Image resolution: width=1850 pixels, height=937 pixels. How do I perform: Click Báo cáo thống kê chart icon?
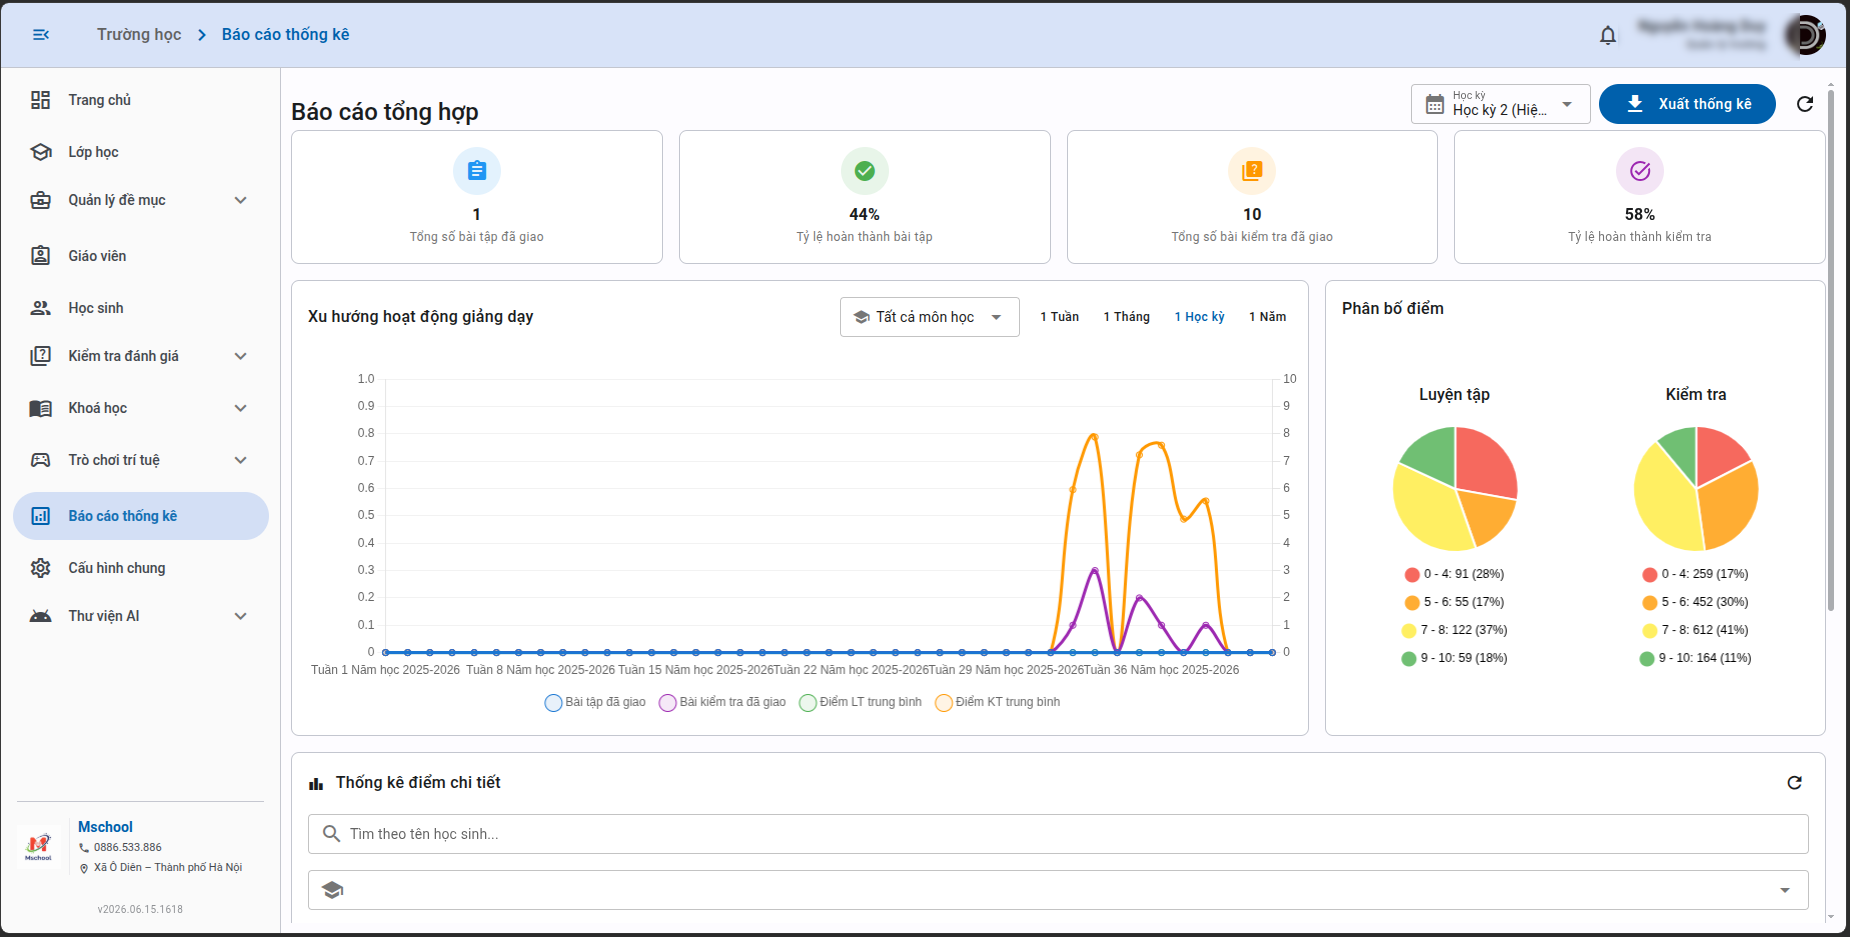(41, 516)
